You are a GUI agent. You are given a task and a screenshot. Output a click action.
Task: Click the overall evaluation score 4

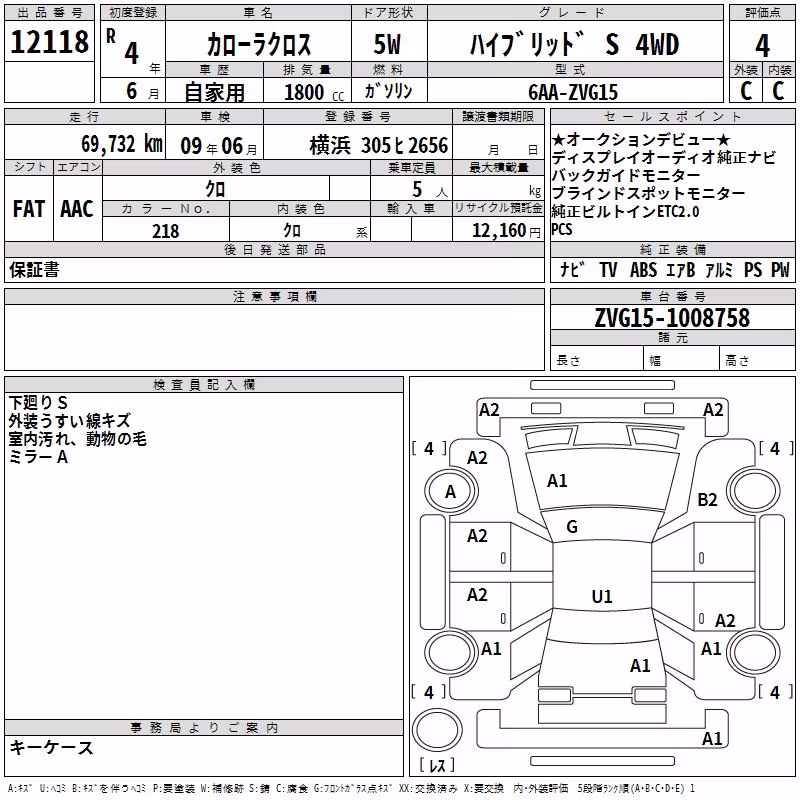point(762,45)
